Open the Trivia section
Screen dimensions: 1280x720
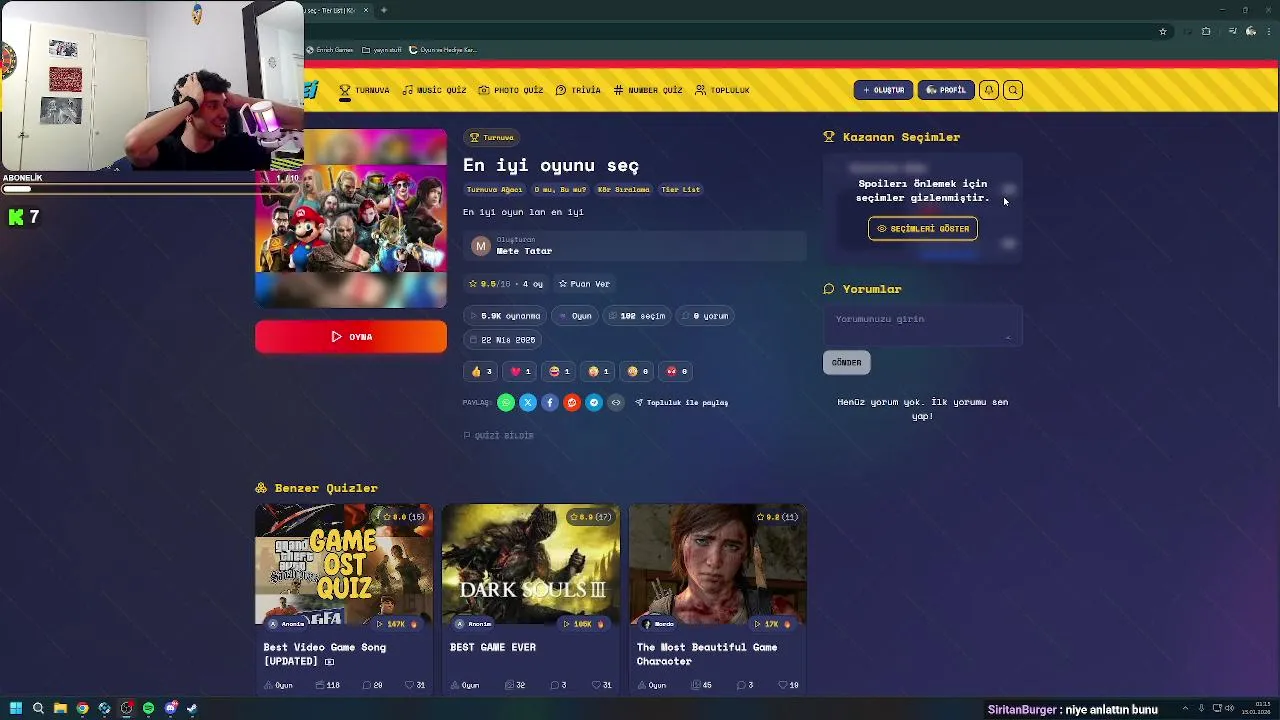click(x=578, y=90)
